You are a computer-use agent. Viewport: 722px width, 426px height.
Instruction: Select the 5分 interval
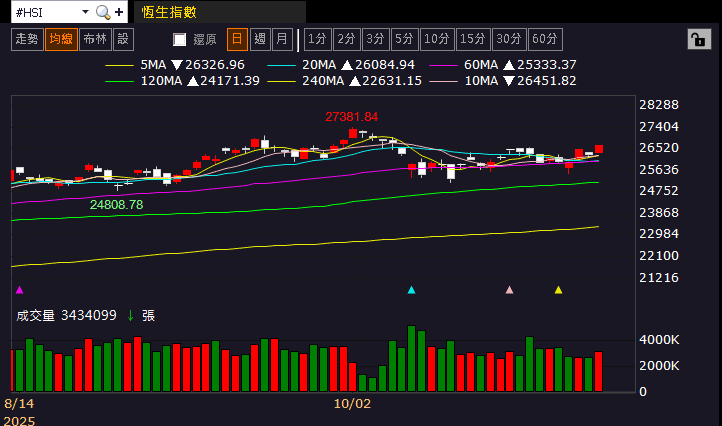pyautogui.click(x=405, y=39)
